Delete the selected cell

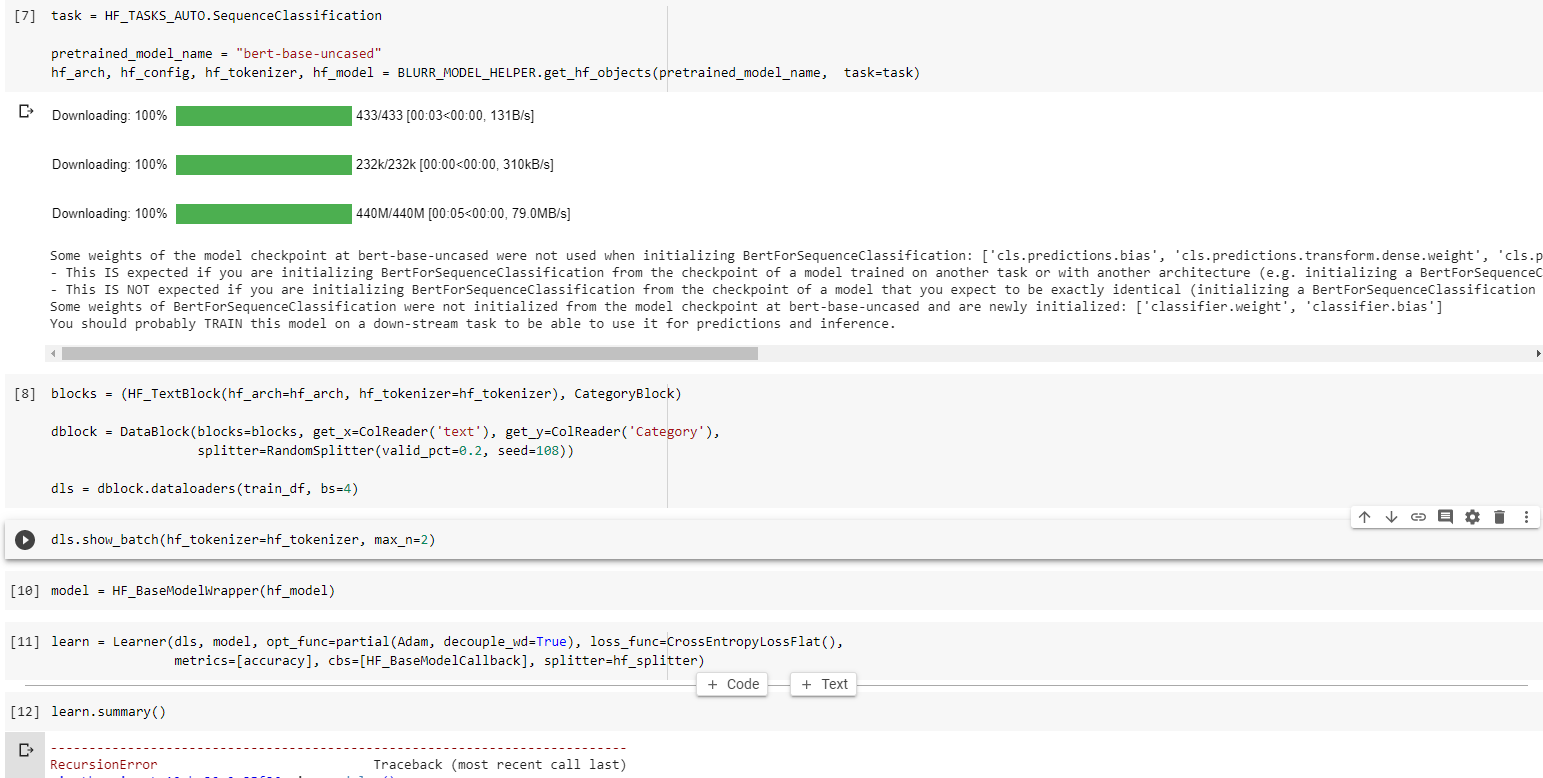(1499, 517)
